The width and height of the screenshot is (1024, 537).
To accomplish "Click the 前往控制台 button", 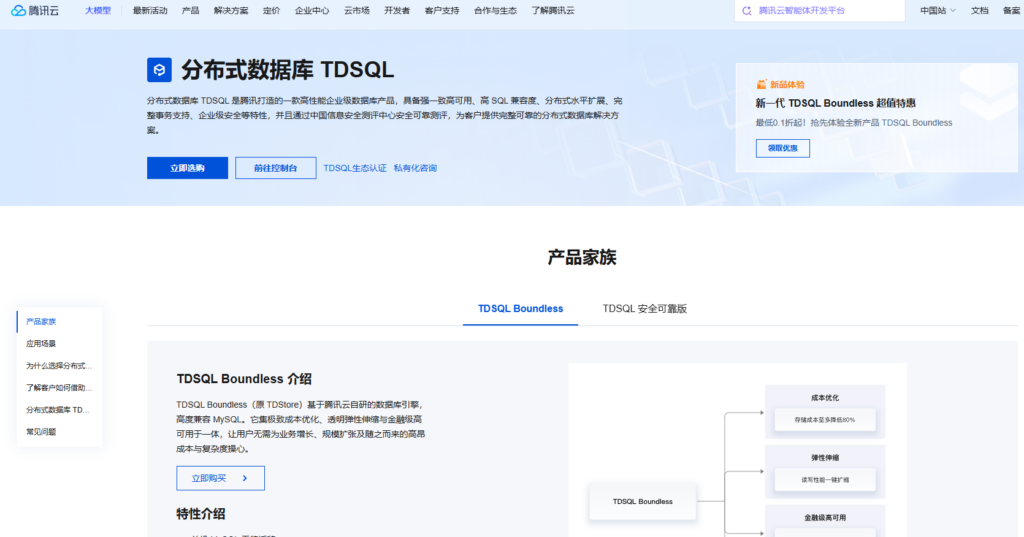I will (276, 168).
